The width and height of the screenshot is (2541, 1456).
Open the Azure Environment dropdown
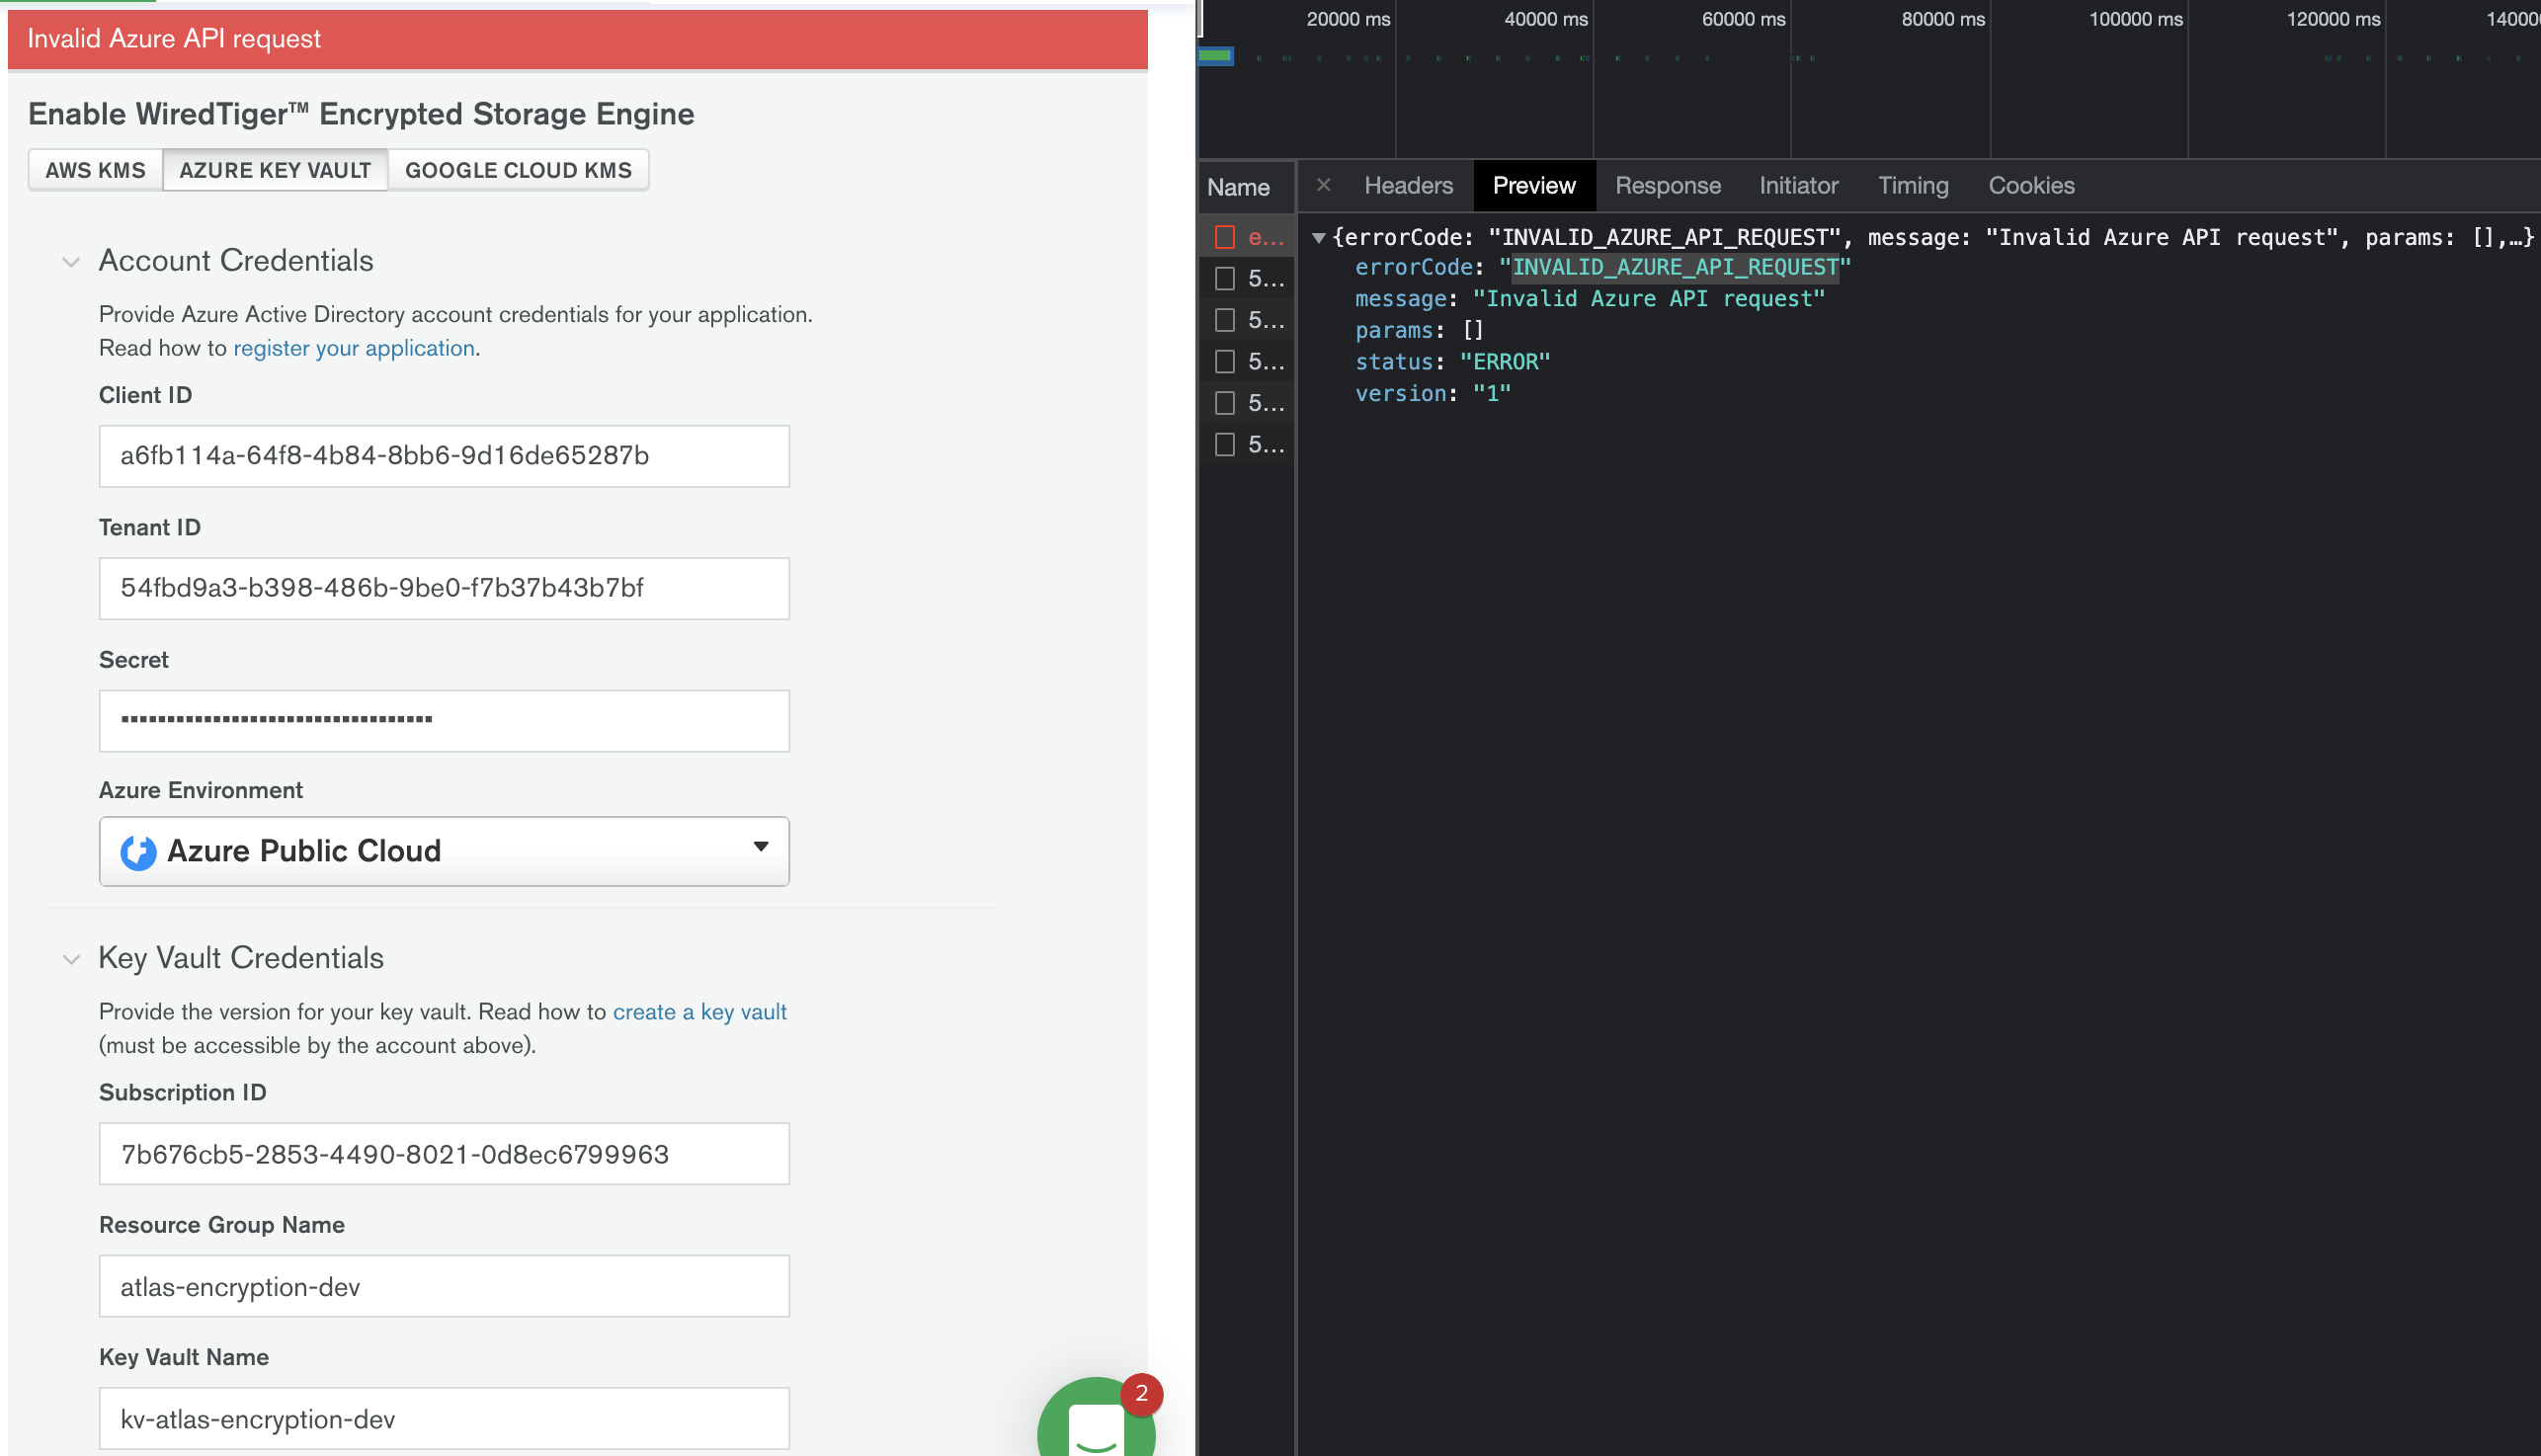444,851
